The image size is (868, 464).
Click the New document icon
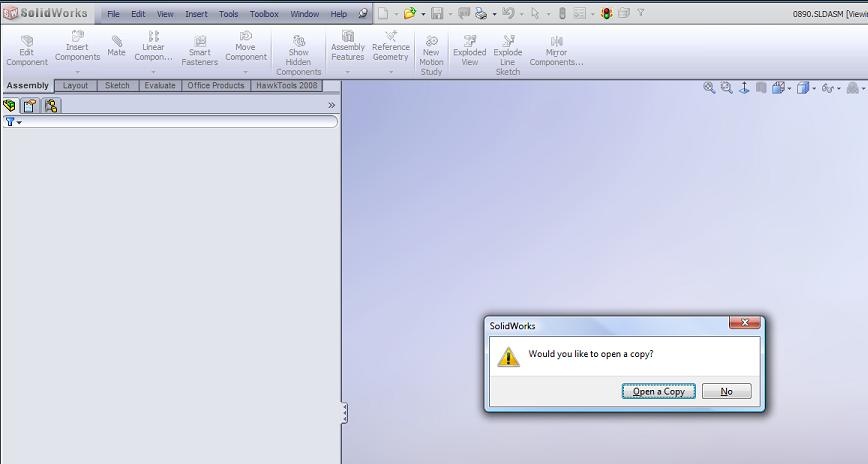click(383, 13)
